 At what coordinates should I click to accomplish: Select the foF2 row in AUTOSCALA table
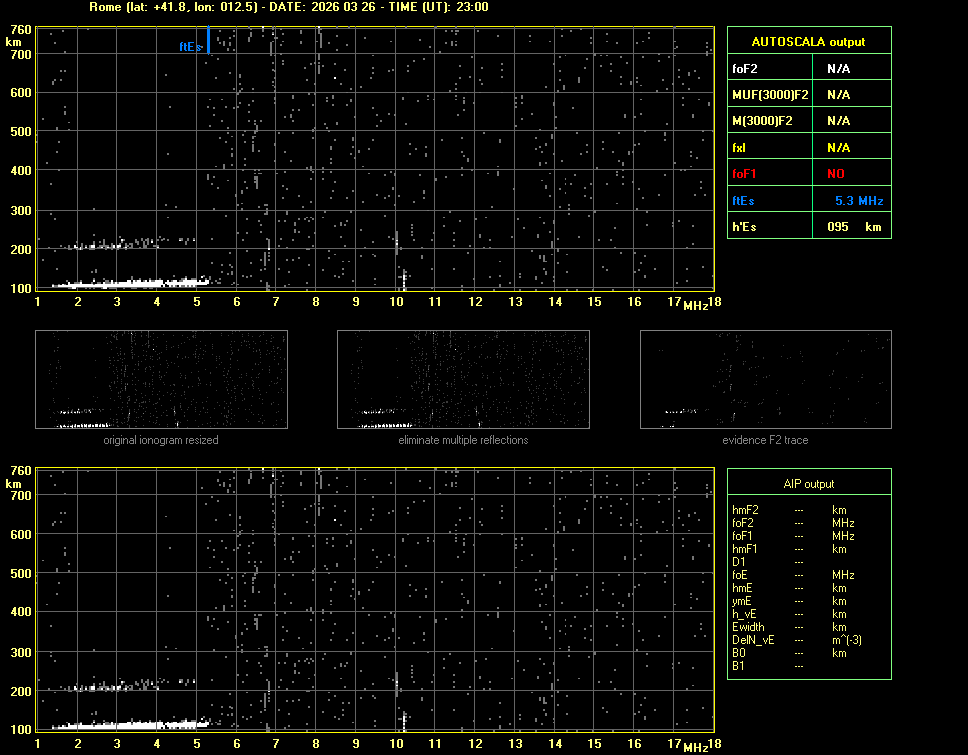808,69
